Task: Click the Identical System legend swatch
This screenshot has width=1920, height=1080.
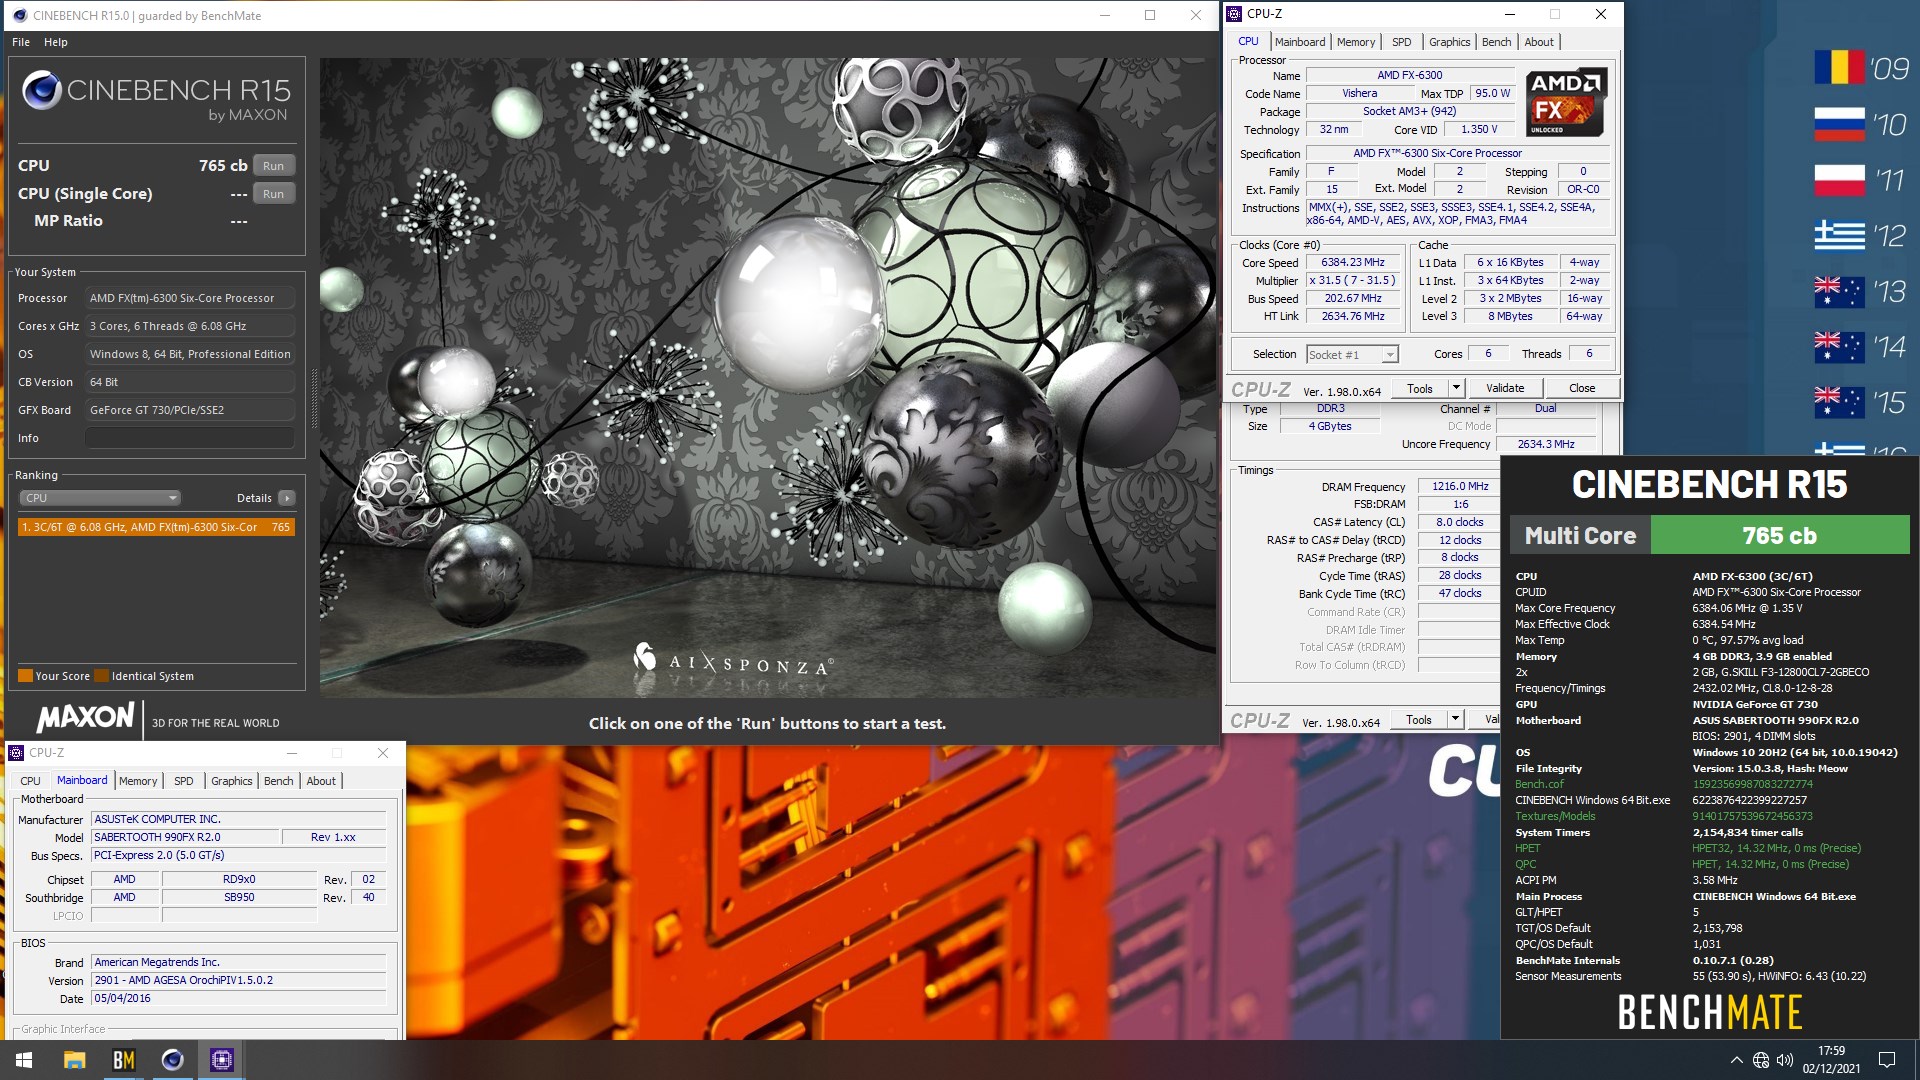Action: (x=101, y=676)
